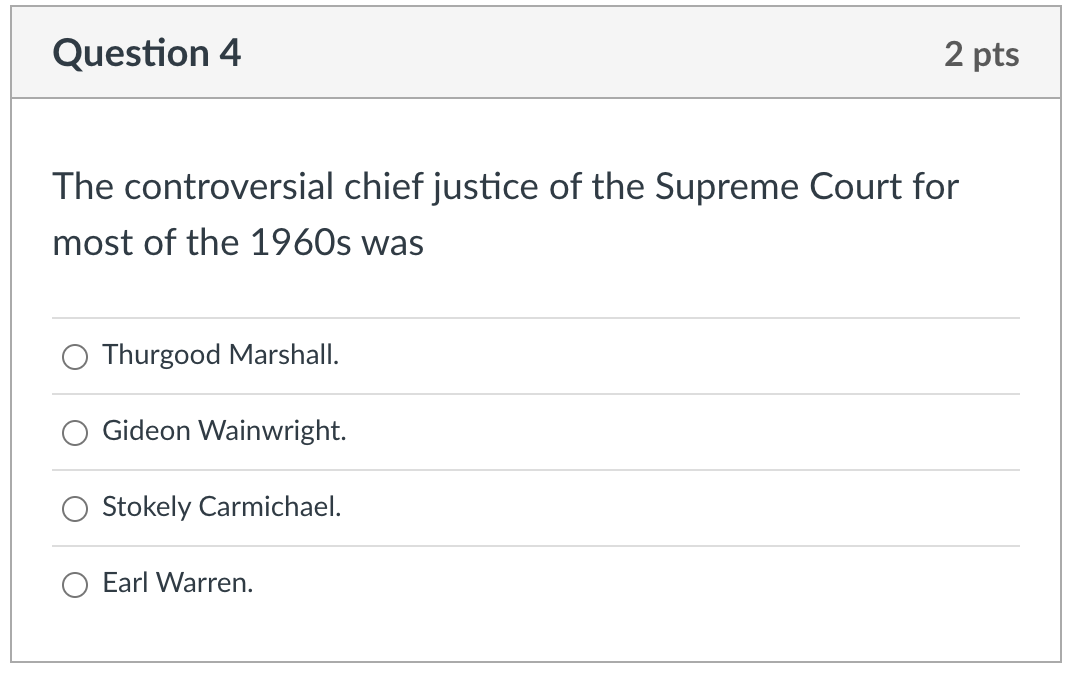Click '1960s' in the question text
This screenshot has height=680, width=1078.
coord(300,243)
